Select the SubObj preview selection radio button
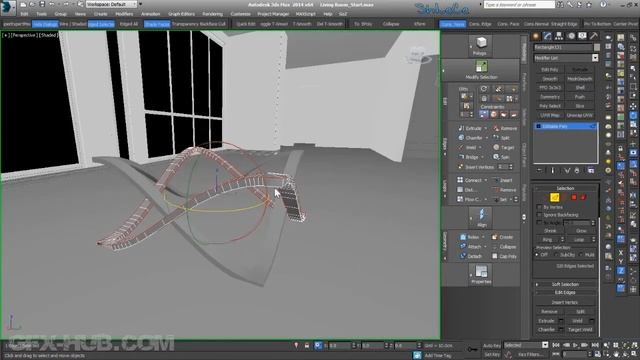 tap(556, 255)
